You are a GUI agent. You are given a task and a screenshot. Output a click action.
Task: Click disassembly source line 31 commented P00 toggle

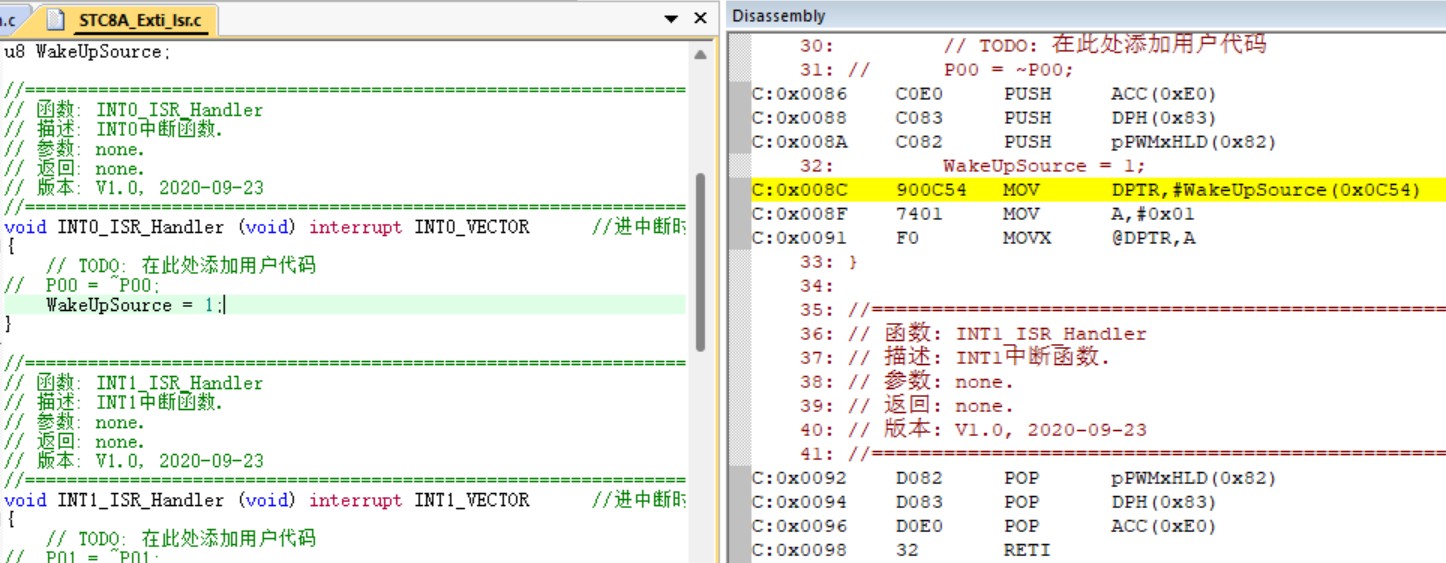(936, 70)
